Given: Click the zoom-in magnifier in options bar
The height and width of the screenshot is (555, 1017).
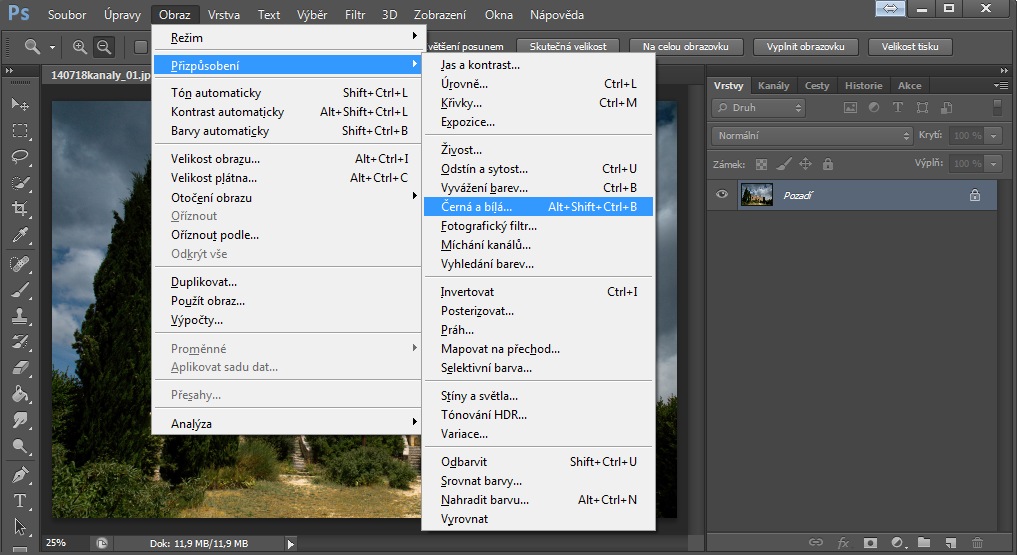Looking at the screenshot, I should [80, 47].
